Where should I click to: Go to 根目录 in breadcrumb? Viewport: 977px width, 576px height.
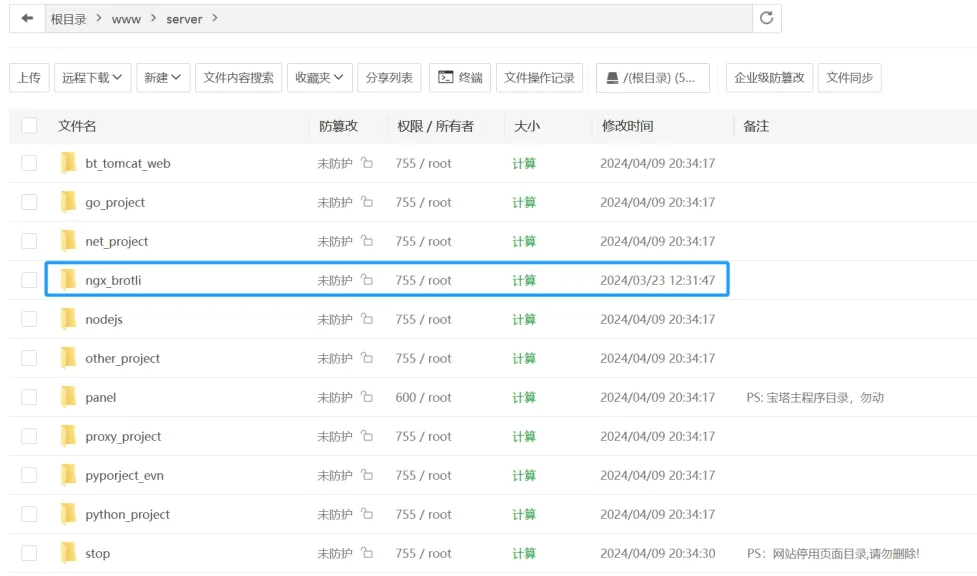tap(69, 19)
